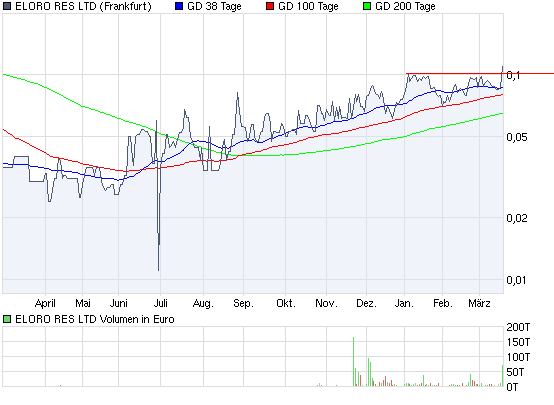554x405 pixels.
Task: Click the 'Feb.' axis label
Action: (x=443, y=303)
